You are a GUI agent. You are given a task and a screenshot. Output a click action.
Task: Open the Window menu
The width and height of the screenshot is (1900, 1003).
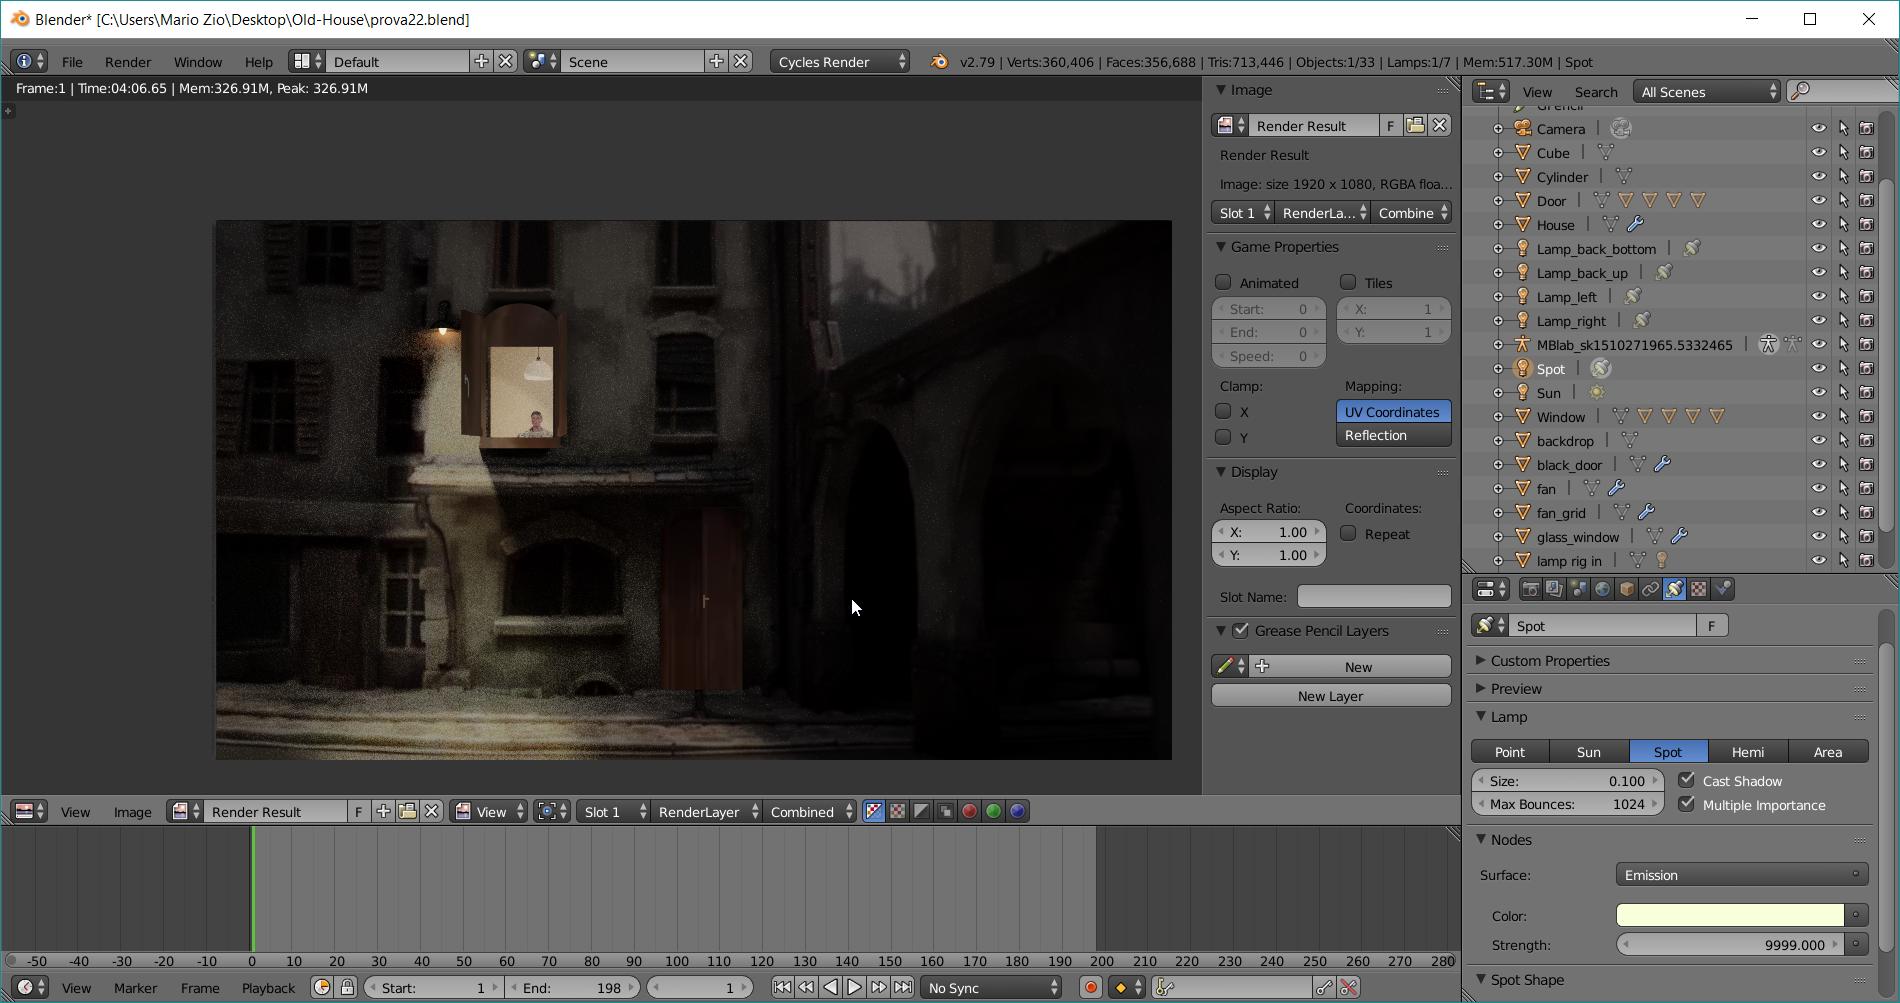coord(198,61)
